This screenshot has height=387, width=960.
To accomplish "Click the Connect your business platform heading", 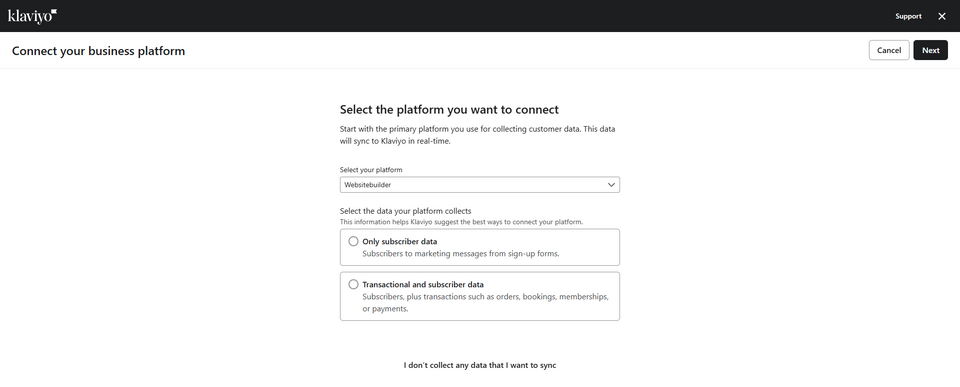I will point(99,51).
